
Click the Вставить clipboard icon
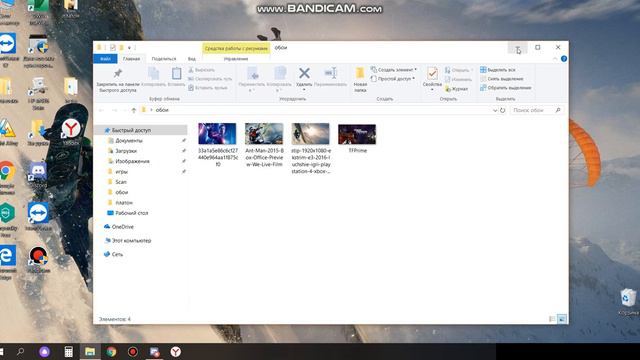tap(176, 74)
